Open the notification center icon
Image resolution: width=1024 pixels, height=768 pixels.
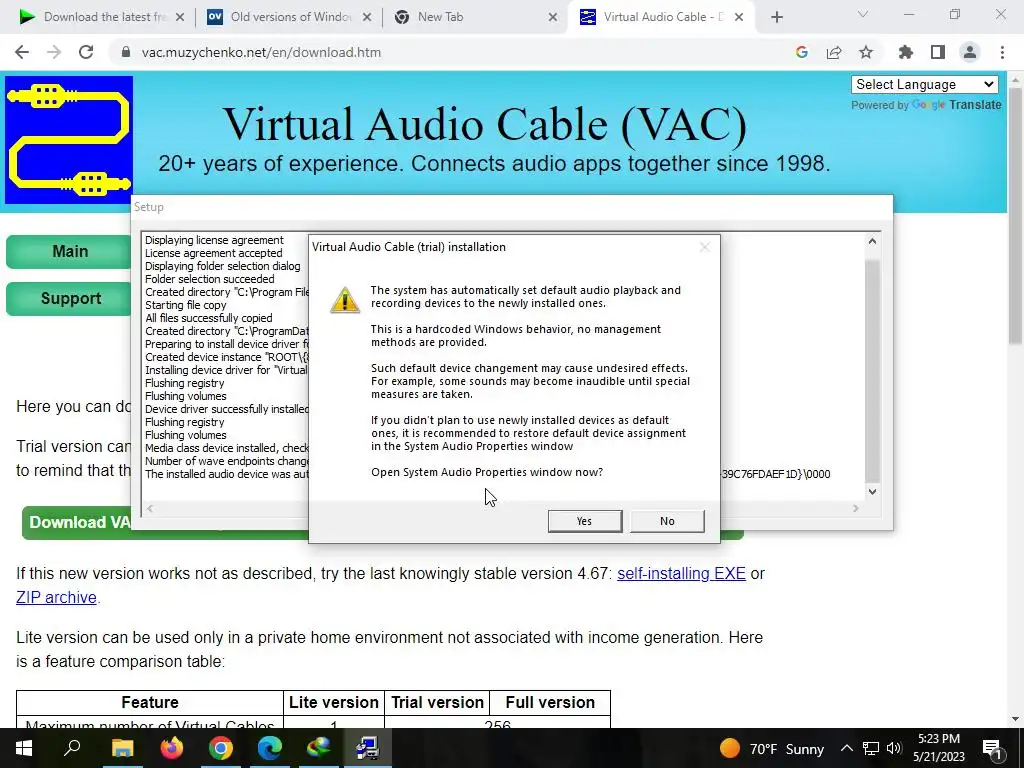point(992,748)
